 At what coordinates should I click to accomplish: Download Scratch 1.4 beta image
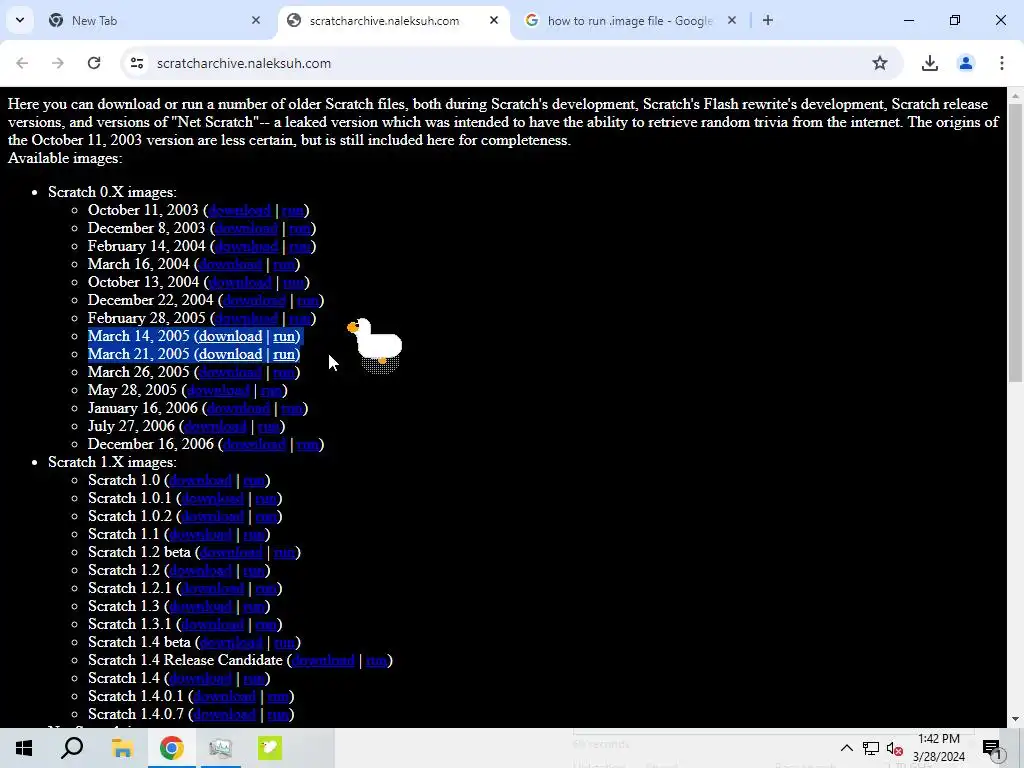coord(231,643)
